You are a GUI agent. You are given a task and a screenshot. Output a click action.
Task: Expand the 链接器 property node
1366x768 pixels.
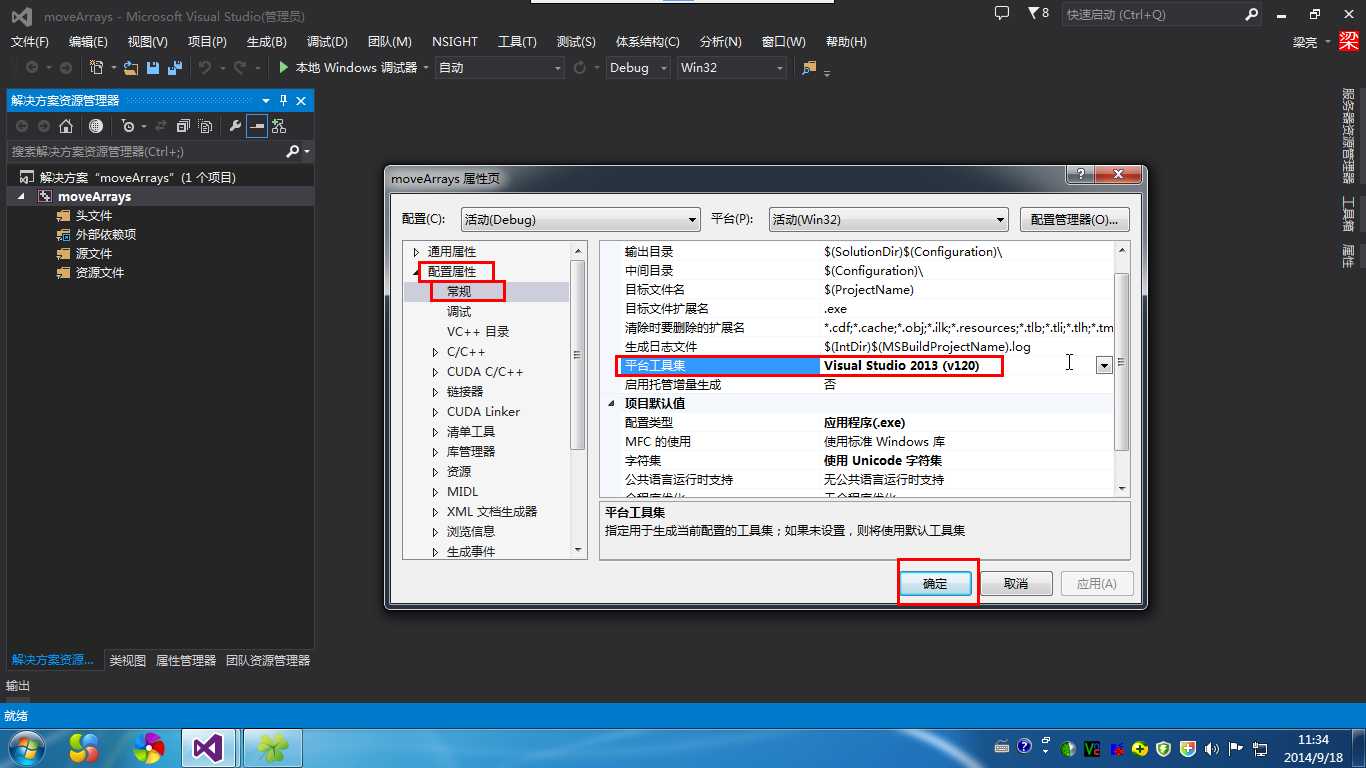(x=435, y=392)
